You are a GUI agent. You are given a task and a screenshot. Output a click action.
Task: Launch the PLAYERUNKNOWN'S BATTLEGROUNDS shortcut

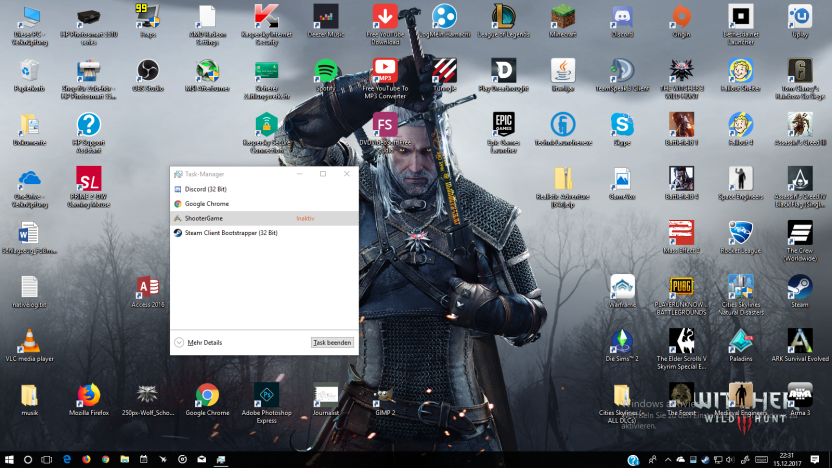tap(681, 287)
